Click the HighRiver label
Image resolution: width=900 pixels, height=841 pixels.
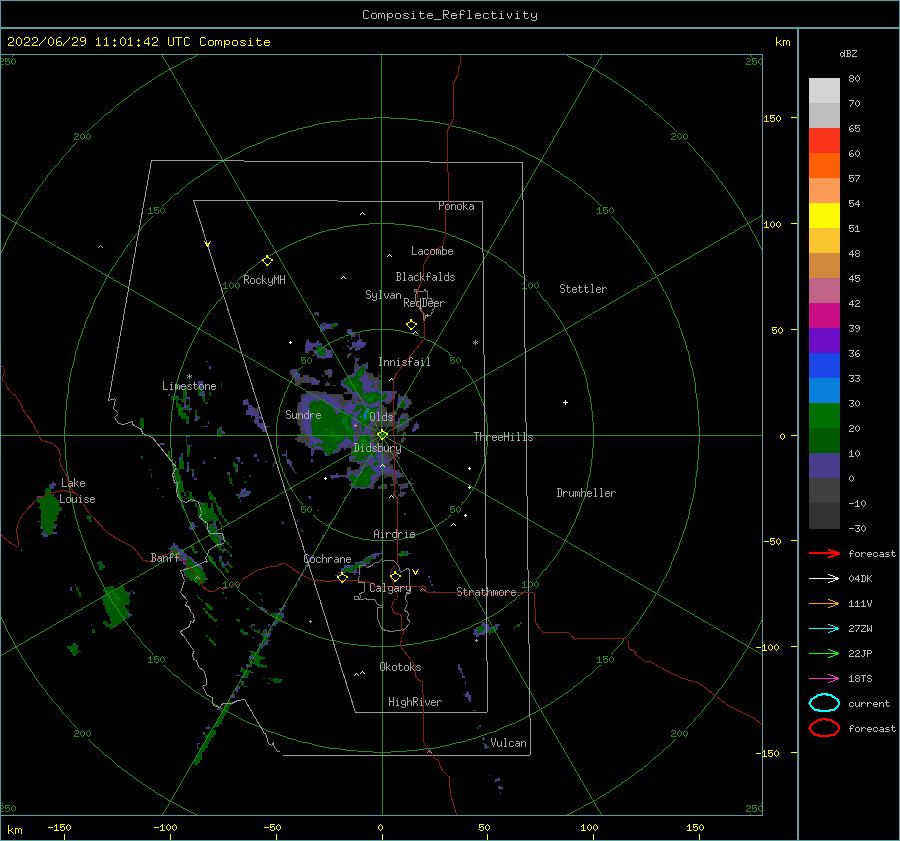point(415,702)
